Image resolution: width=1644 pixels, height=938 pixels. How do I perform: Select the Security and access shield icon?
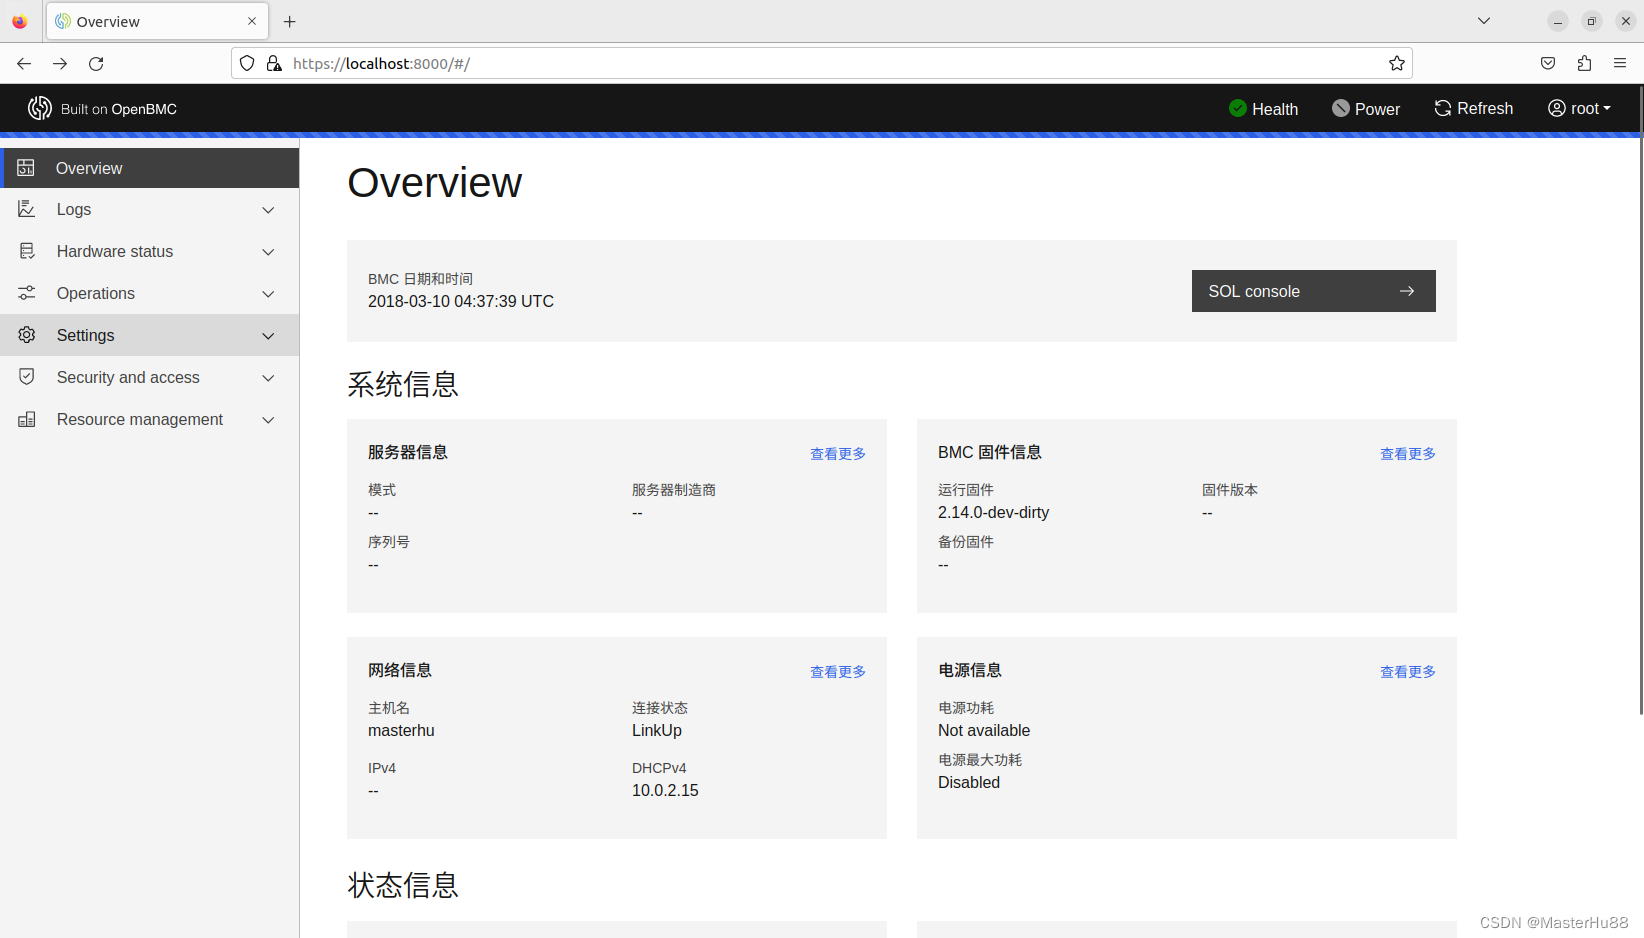coord(26,377)
